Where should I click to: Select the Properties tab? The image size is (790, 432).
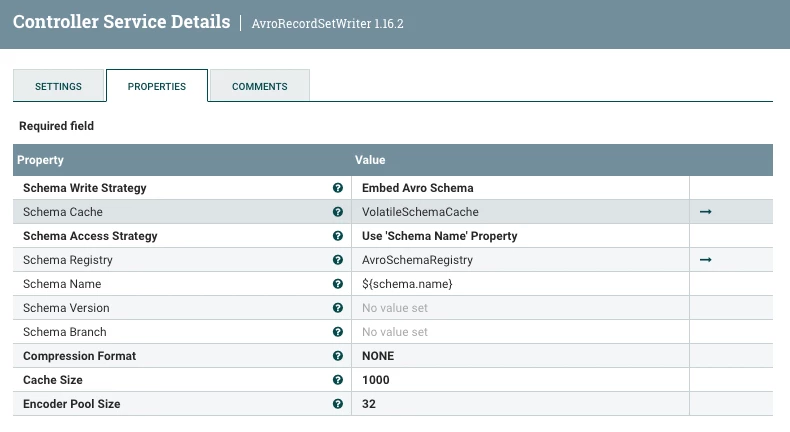point(157,86)
